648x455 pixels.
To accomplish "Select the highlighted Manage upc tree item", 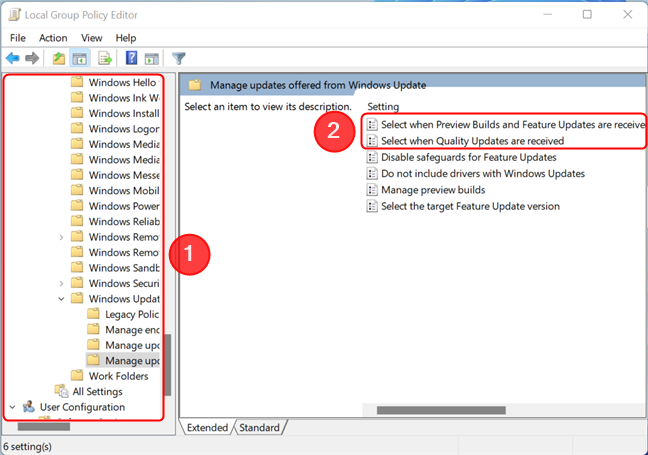I will click(x=132, y=361).
